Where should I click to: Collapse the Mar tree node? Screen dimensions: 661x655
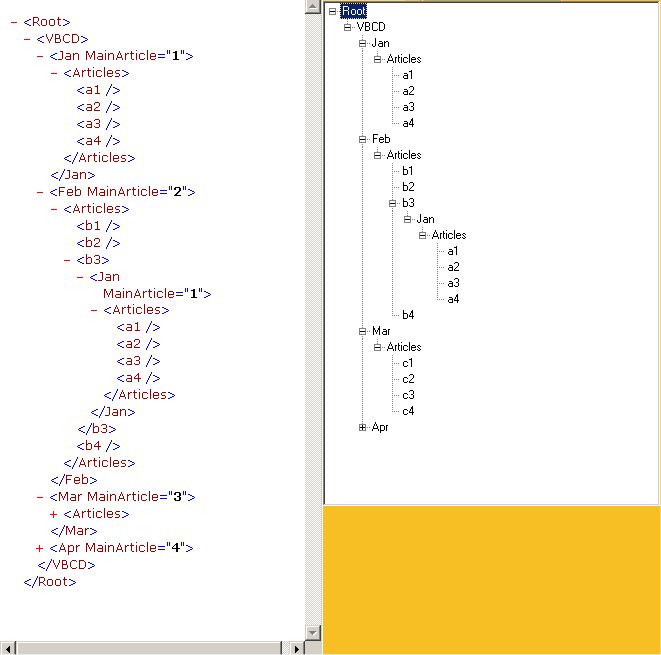[x=362, y=332]
